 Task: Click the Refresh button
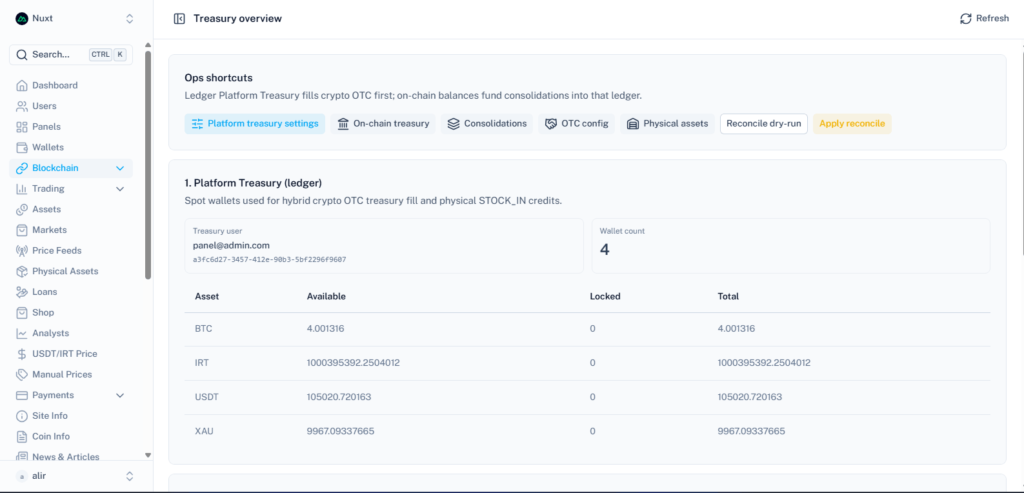[x=984, y=18]
